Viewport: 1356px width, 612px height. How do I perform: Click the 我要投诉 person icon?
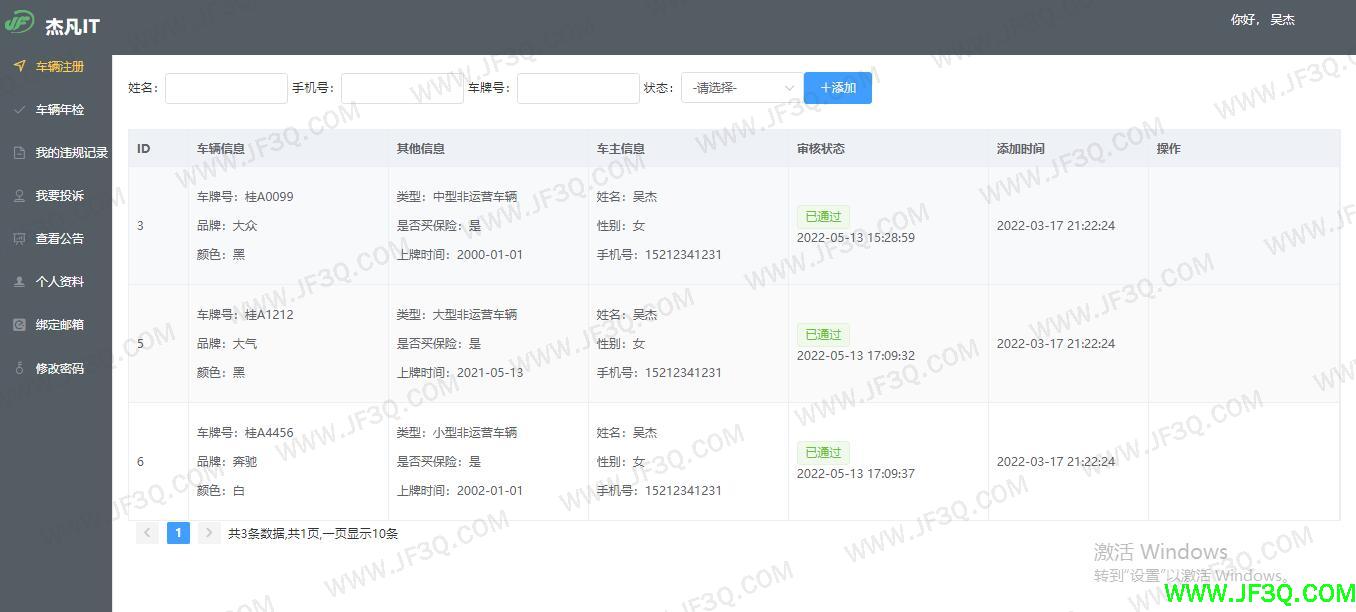[x=19, y=196]
